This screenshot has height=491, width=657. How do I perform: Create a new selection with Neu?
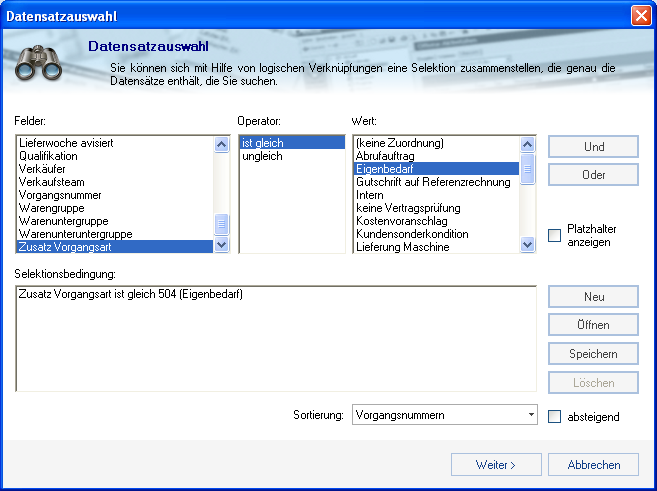(593, 297)
